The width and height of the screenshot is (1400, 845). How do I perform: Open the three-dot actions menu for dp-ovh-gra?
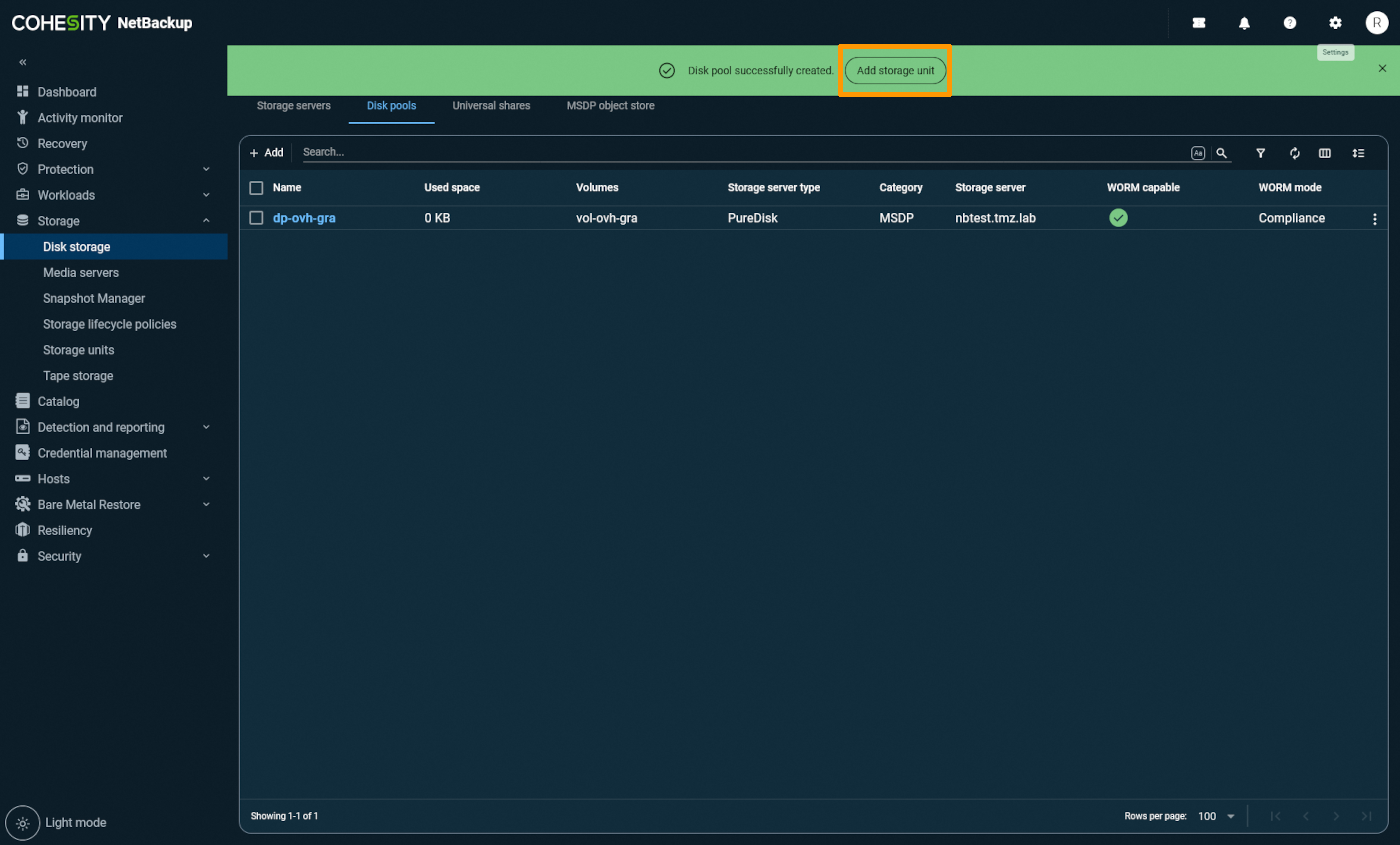(x=1374, y=219)
